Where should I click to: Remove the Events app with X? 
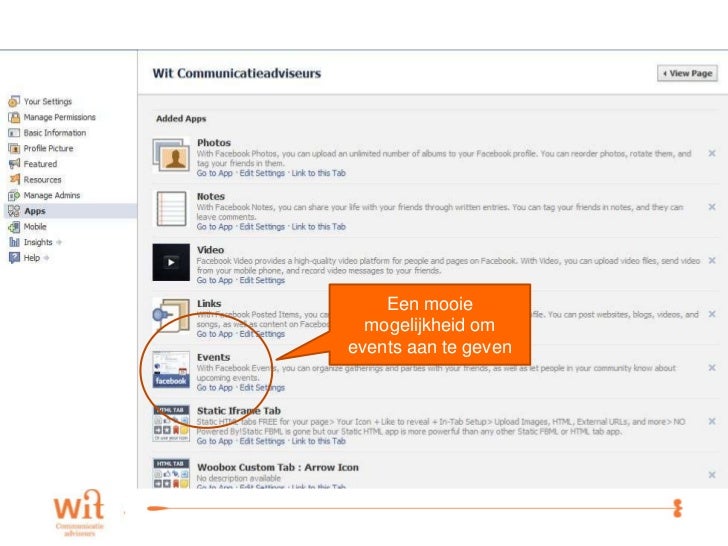[712, 368]
